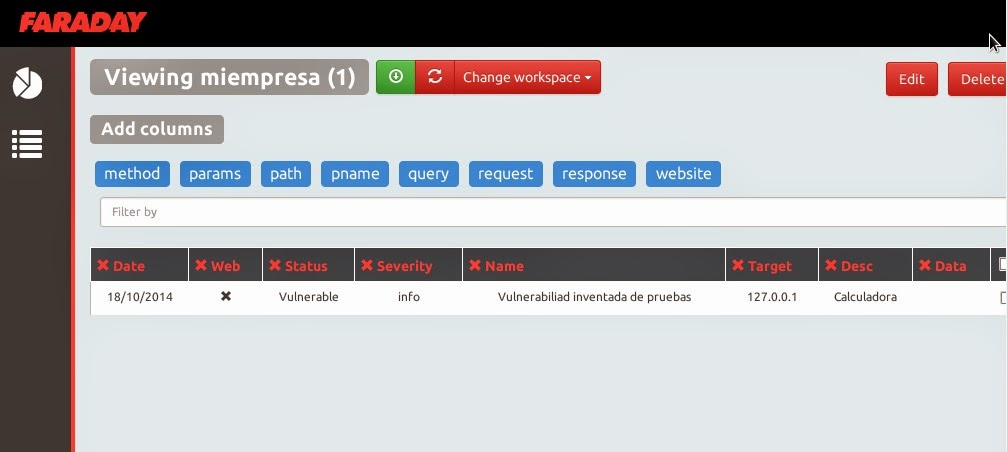Add the website column tag

(683, 174)
